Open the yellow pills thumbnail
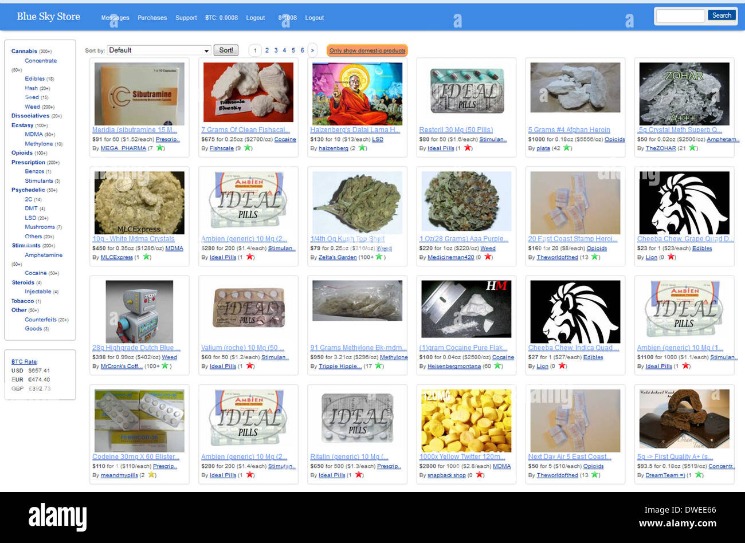The image size is (745, 543). tap(466, 420)
